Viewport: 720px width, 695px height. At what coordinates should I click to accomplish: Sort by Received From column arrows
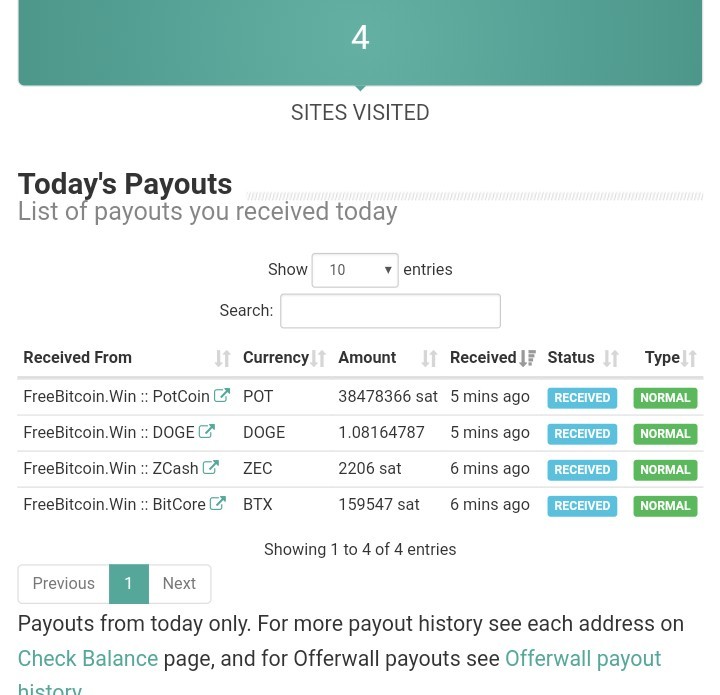pyautogui.click(x=222, y=358)
